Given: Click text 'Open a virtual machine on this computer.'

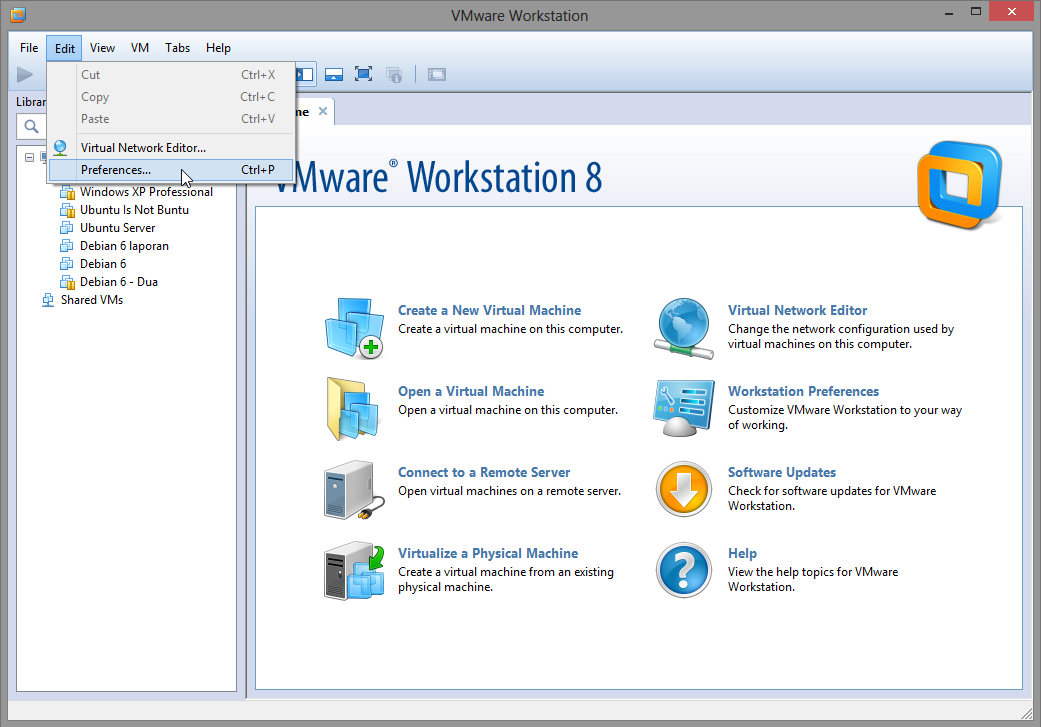Looking at the screenshot, I should [x=508, y=410].
